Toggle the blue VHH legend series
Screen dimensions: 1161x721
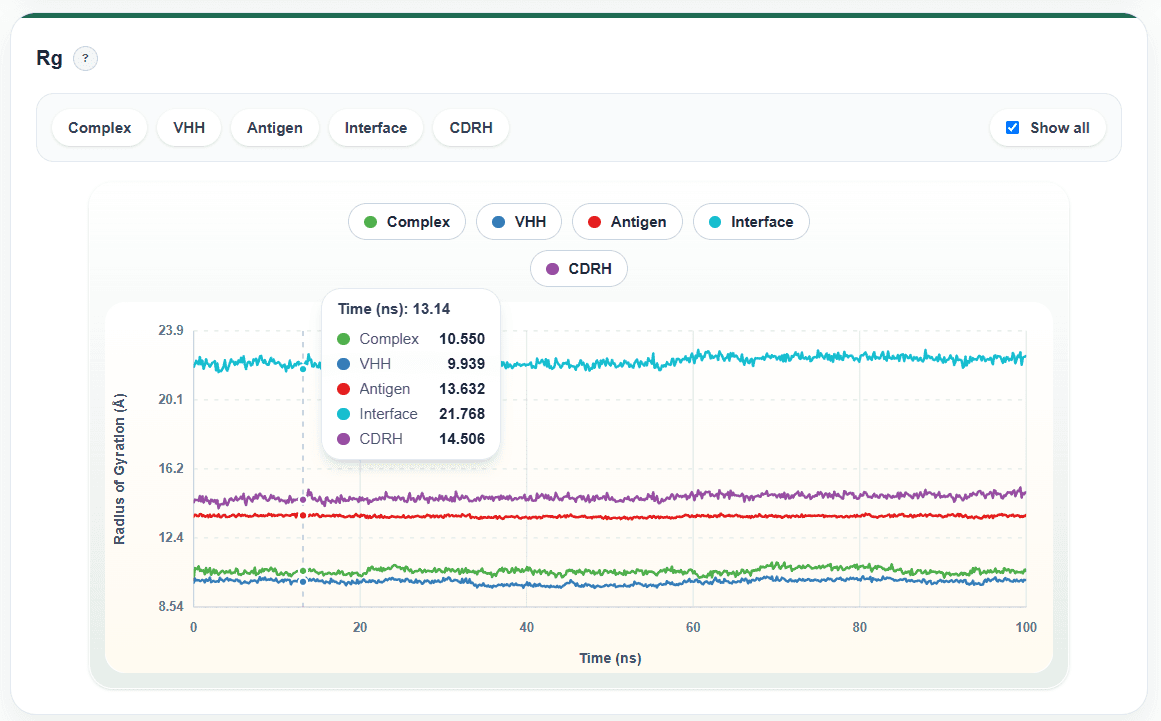518,221
